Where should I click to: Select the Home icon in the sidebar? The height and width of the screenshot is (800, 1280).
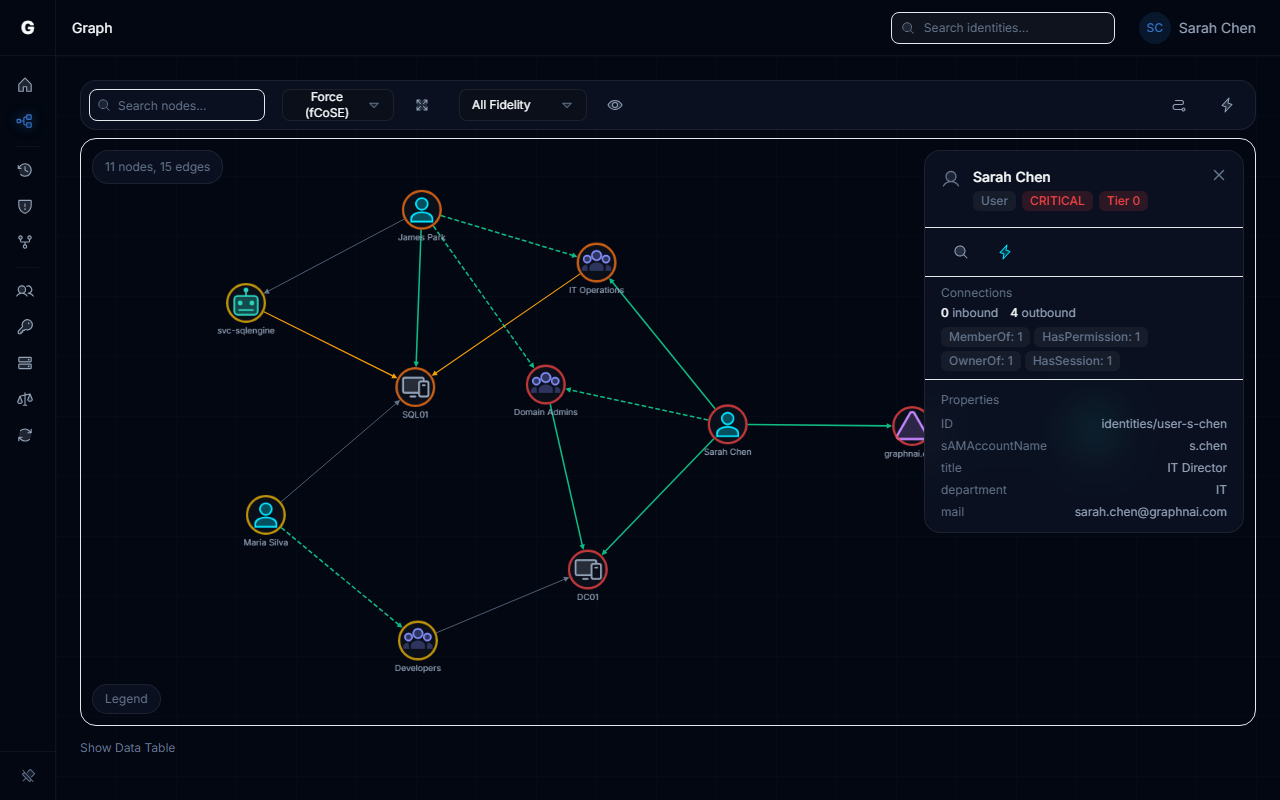click(x=25, y=85)
